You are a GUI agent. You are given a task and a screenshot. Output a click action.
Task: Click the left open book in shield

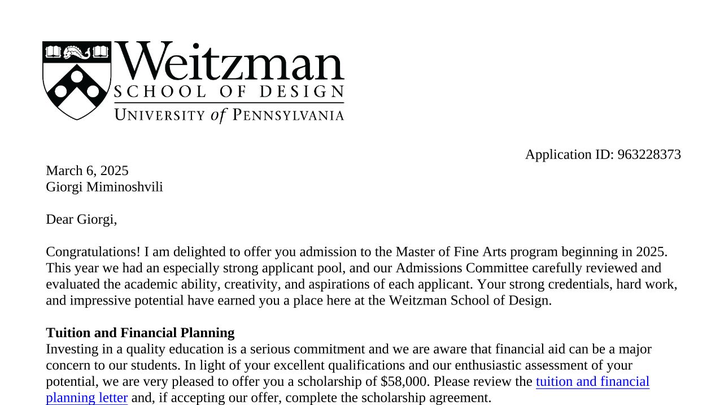[53, 52]
